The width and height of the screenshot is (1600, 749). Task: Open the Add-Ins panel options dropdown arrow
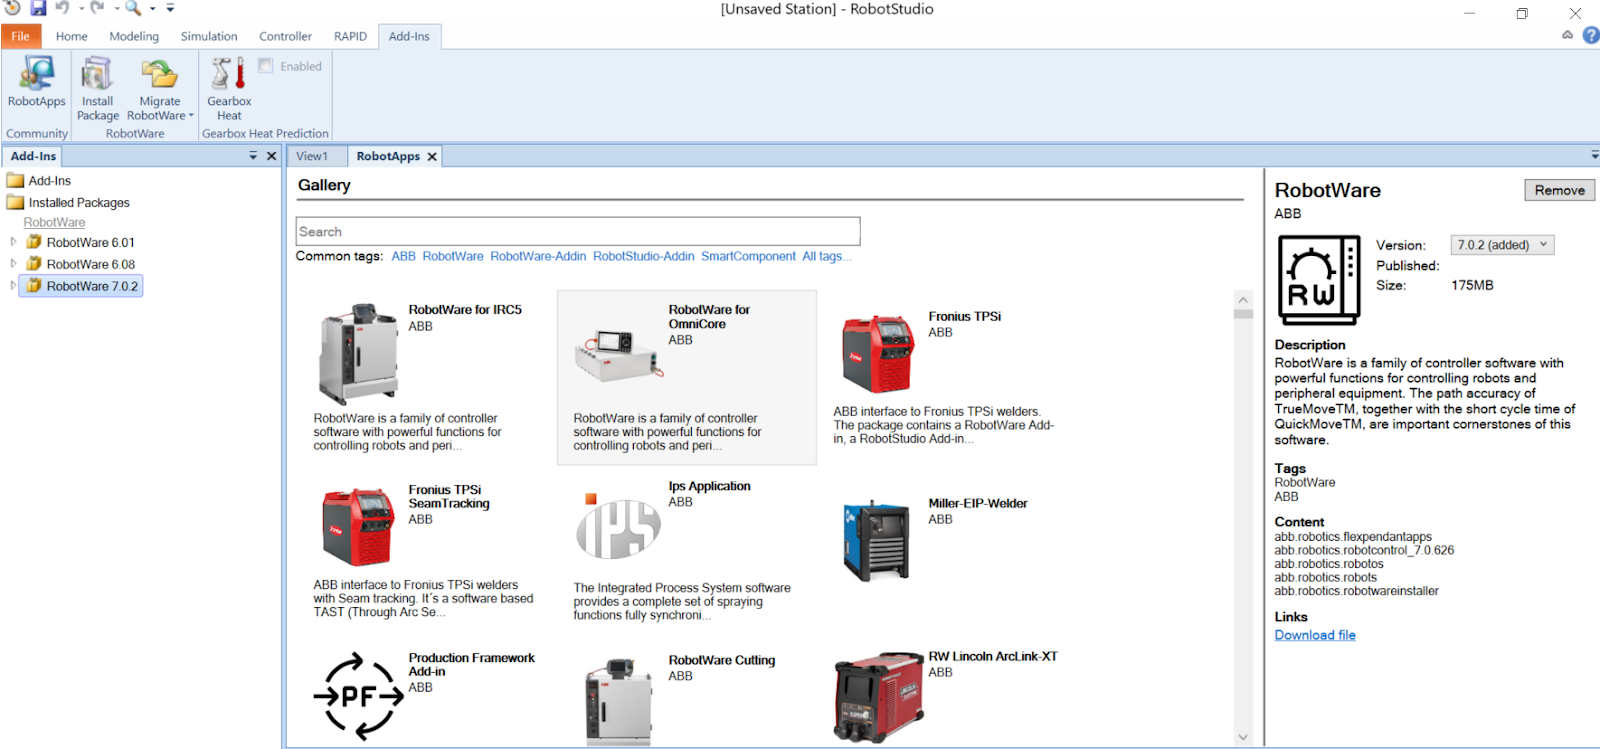coord(253,156)
